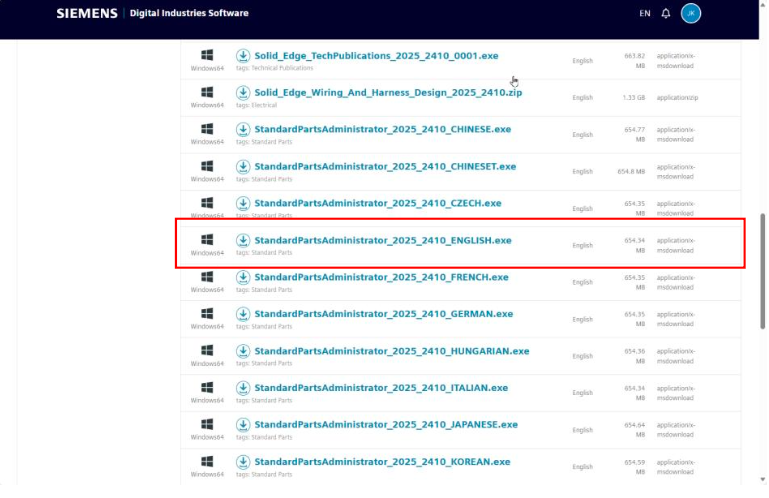
Task: Click download icon for StandardPartsAdministrator CHINESET.exe
Action: pyautogui.click(x=243, y=167)
